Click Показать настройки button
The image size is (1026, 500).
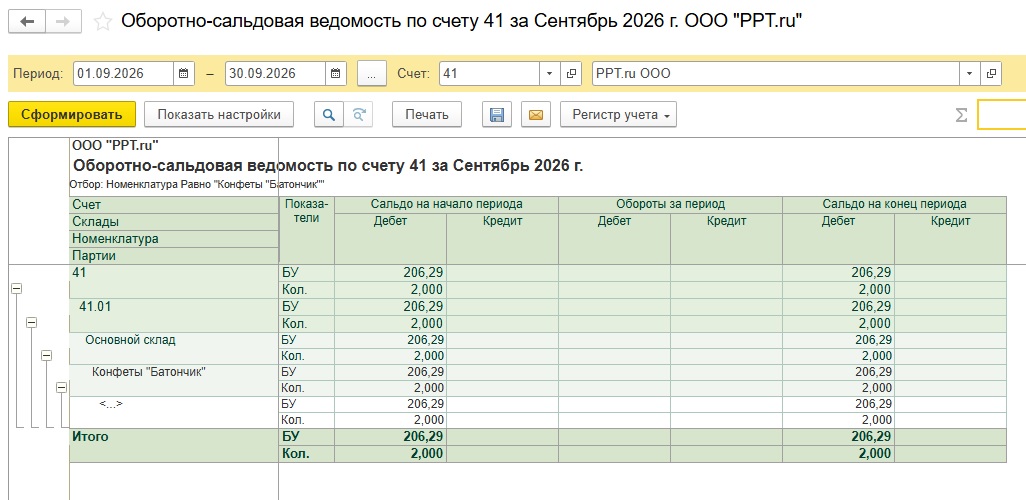[219, 115]
